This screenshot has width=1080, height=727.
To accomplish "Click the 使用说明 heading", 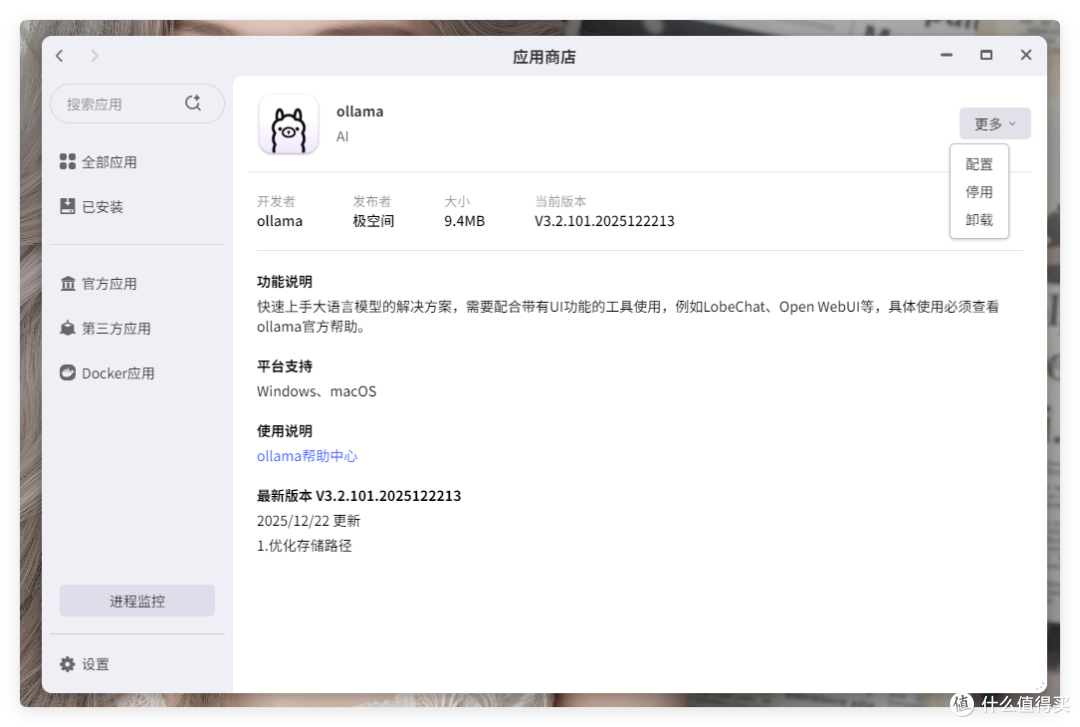I will [284, 431].
